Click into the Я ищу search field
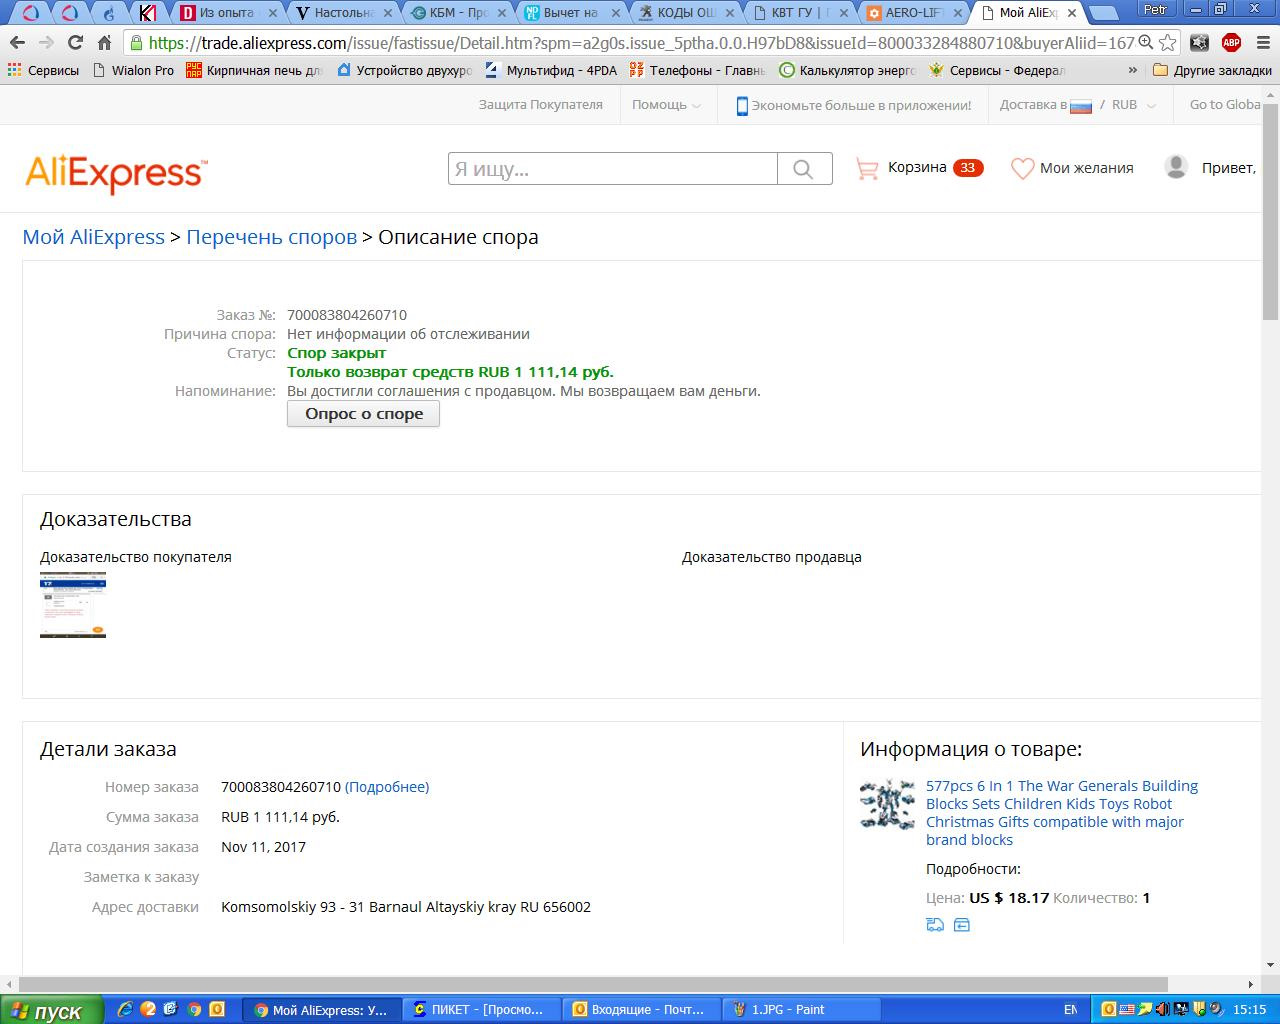1280x1024 pixels. click(x=613, y=169)
